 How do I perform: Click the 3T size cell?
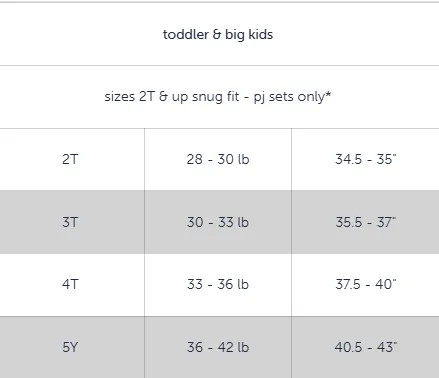pos(70,222)
